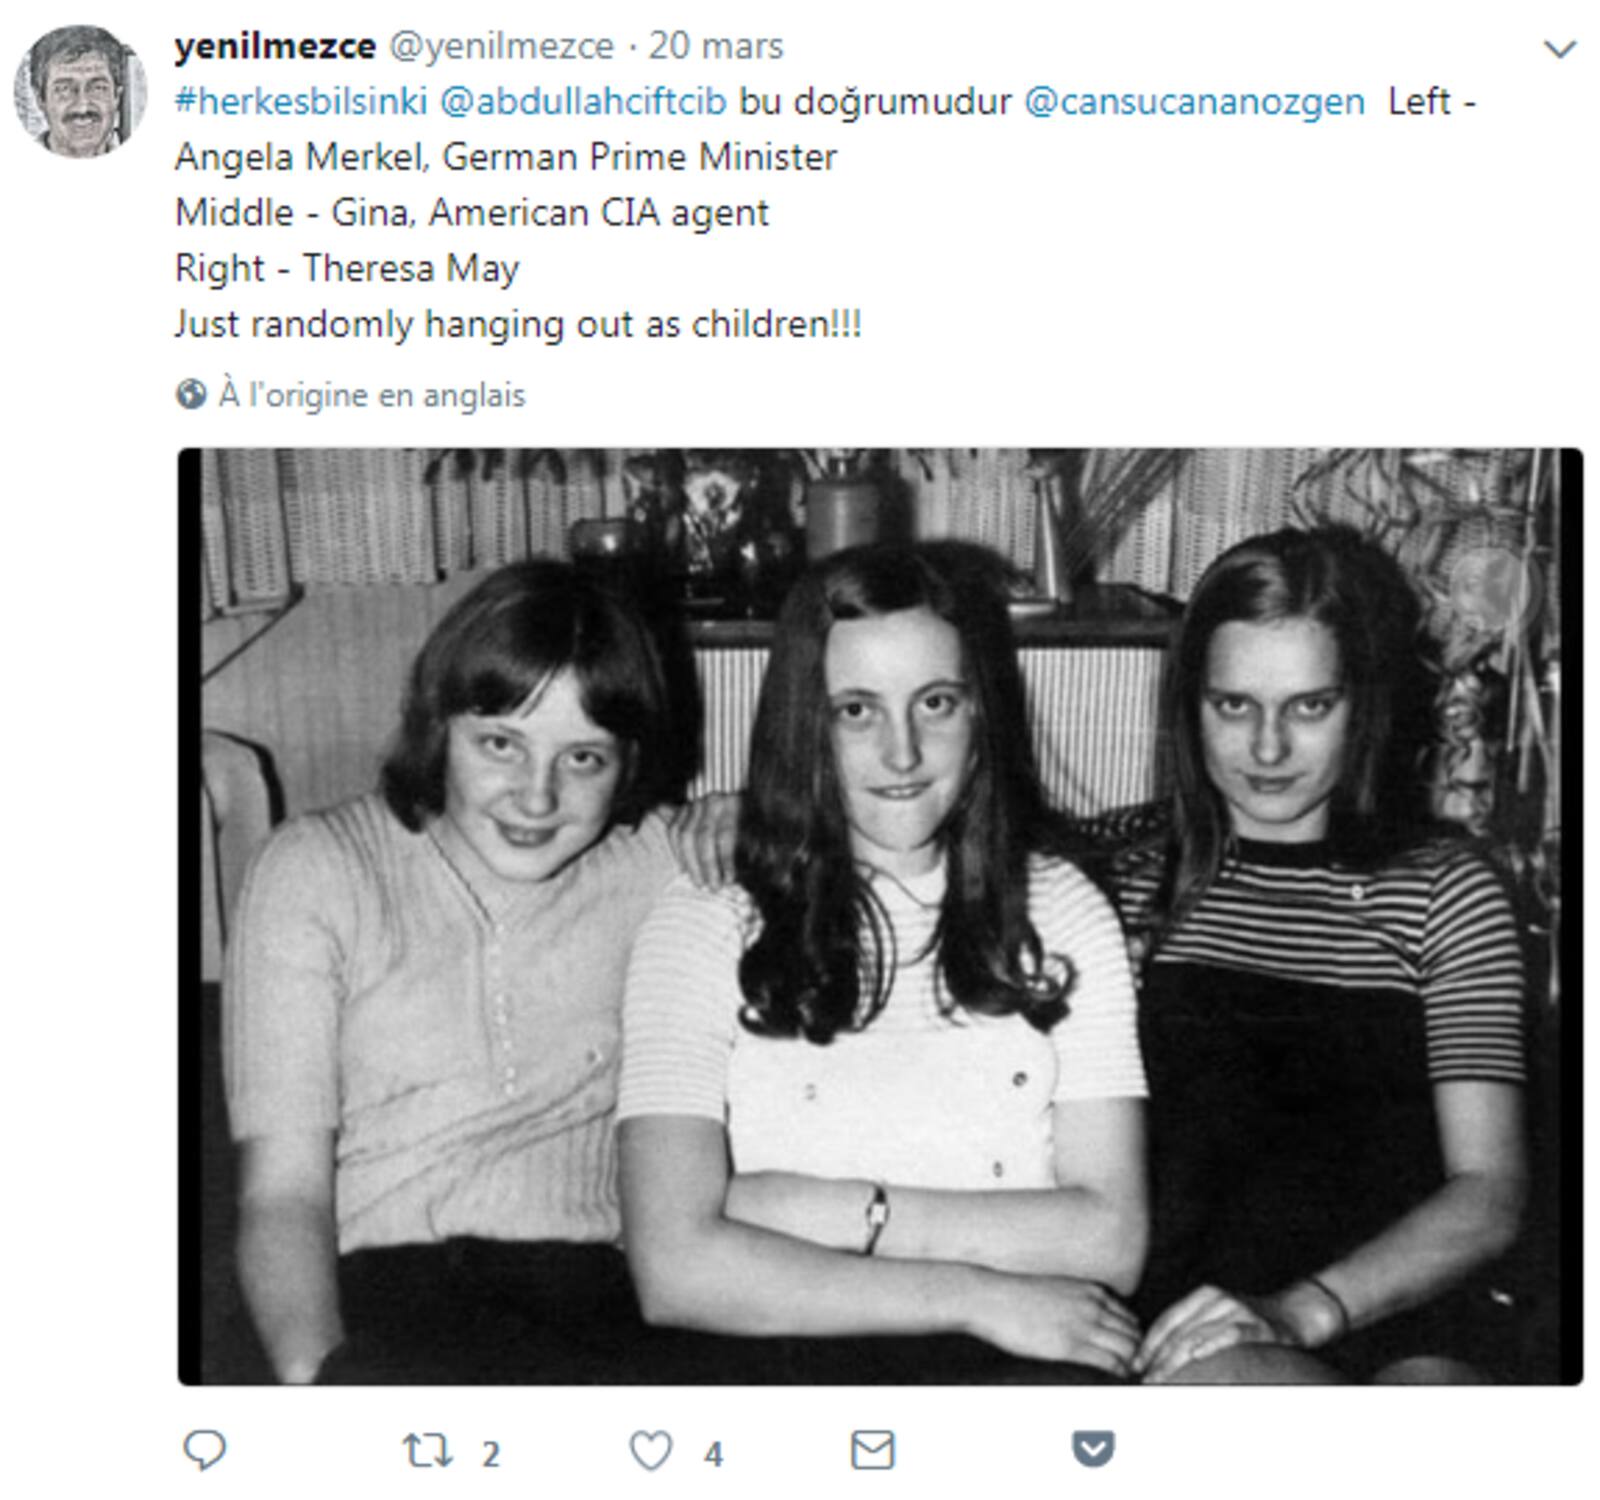1600x1500 pixels.
Task: Open the 20 mars timestamp link
Action: point(716,46)
